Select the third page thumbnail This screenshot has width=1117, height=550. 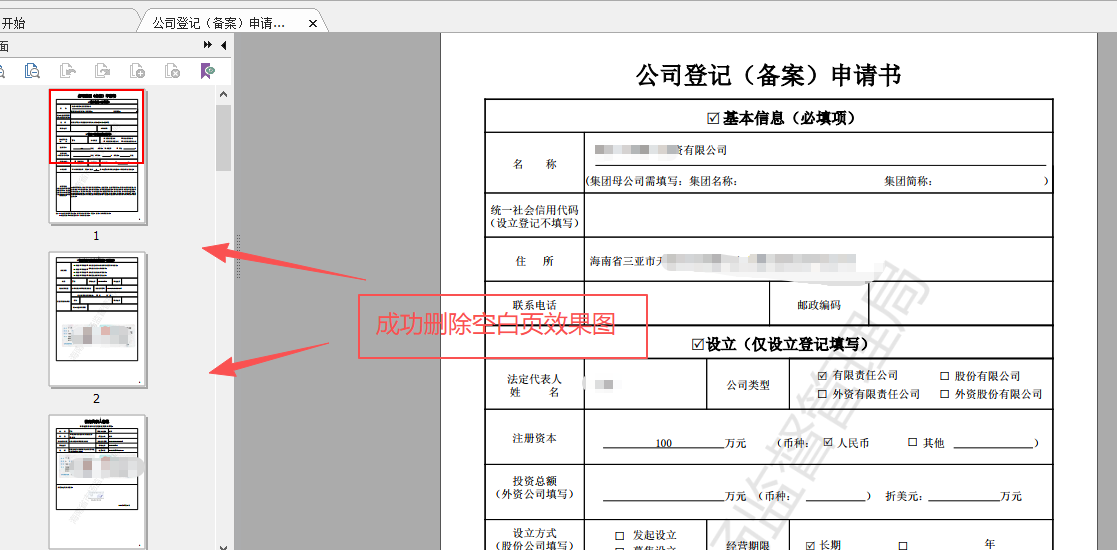point(98,482)
